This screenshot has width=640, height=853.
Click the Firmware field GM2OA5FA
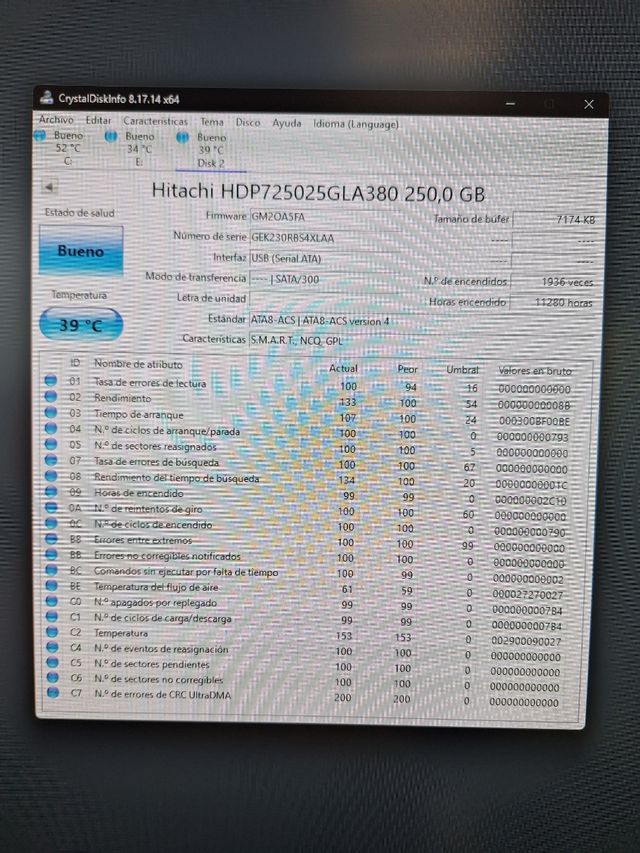coord(325,217)
